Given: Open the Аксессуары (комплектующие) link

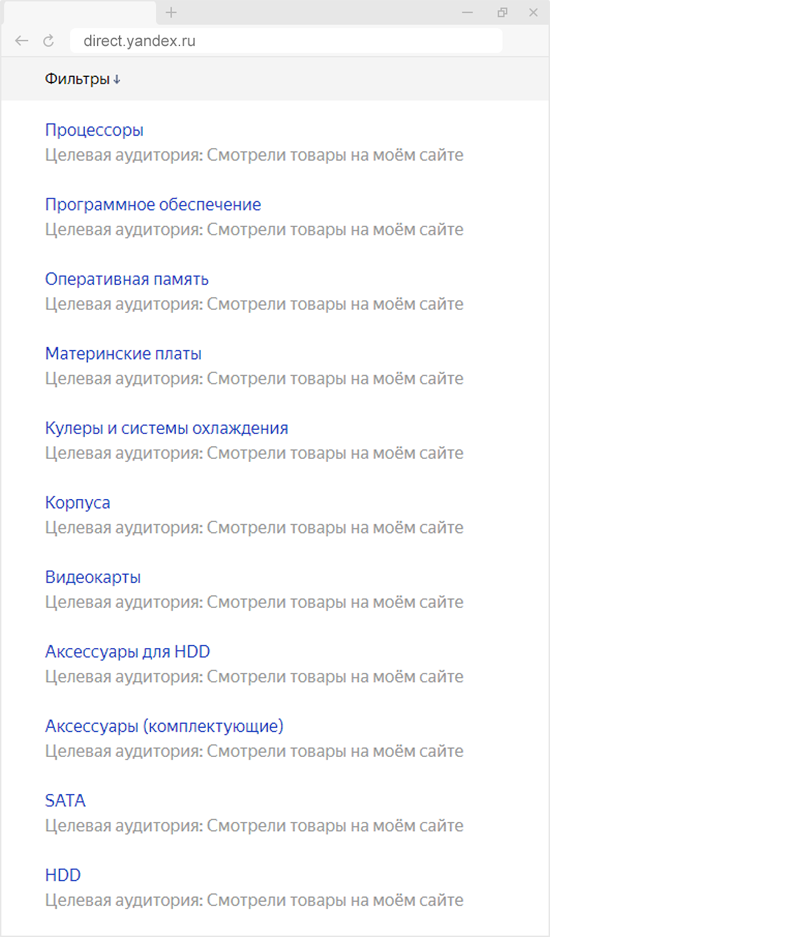Looking at the screenshot, I should click(164, 726).
